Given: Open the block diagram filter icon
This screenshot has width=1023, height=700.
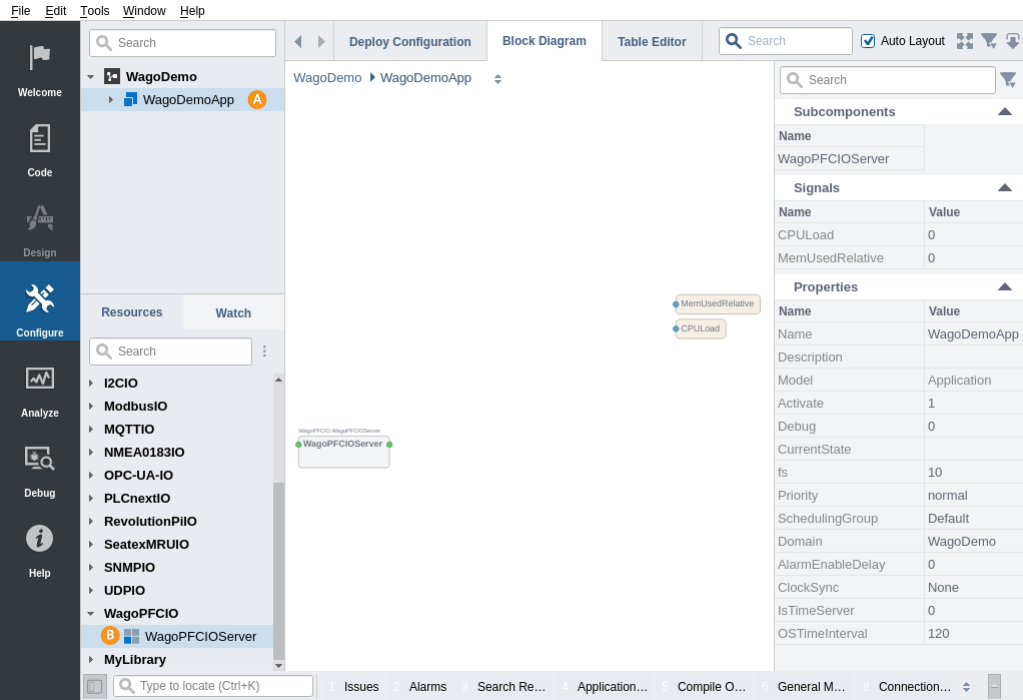Looking at the screenshot, I should 989,41.
